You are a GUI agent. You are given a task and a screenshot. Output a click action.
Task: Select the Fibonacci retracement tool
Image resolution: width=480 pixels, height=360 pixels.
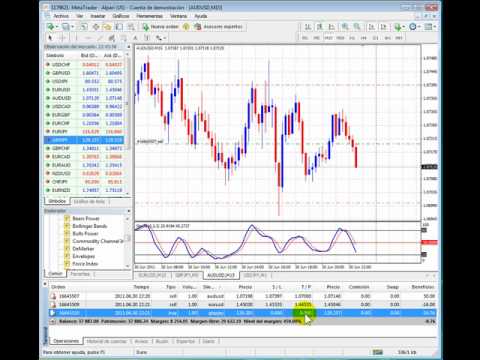coord(123,38)
